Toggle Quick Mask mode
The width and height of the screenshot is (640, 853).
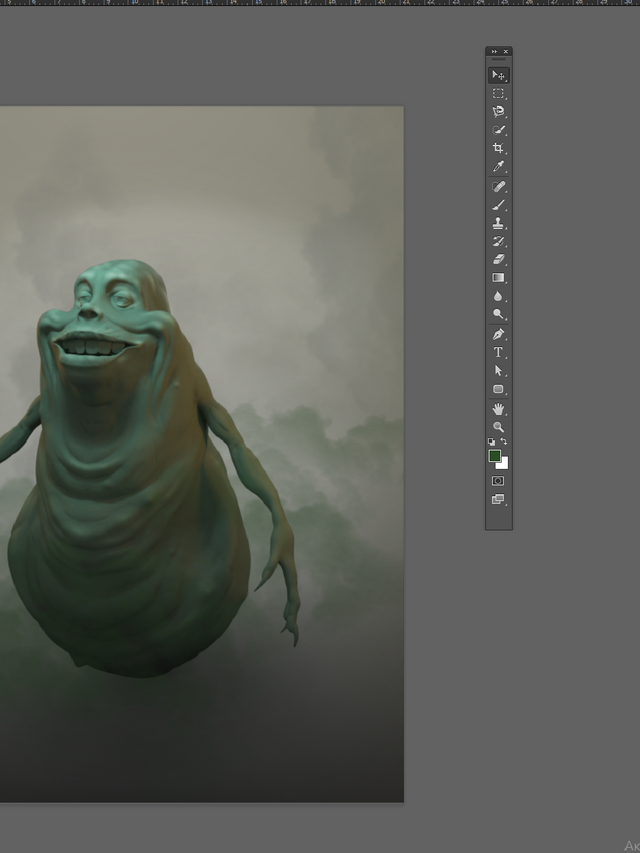coord(498,481)
